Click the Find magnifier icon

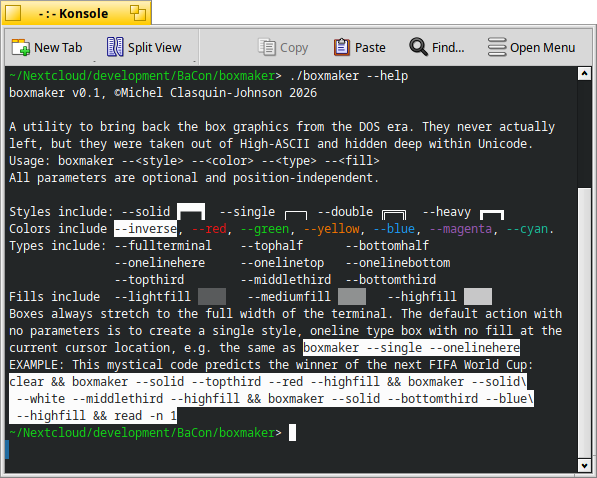coord(418,47)
